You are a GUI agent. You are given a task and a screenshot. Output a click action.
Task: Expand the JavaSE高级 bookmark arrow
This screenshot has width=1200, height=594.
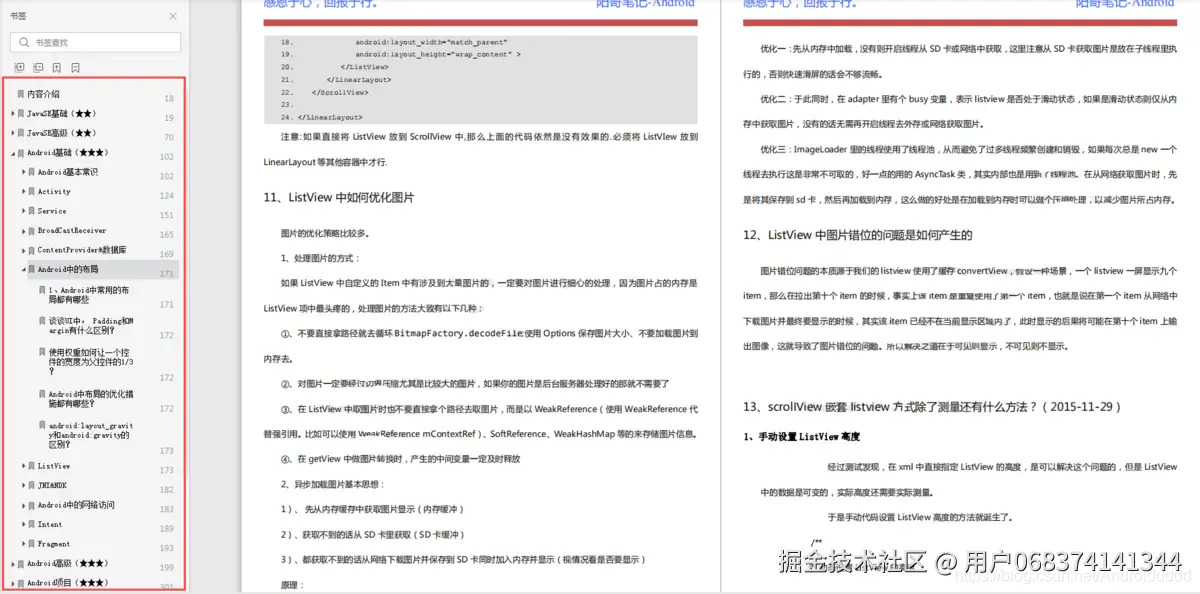pos(12,133)
